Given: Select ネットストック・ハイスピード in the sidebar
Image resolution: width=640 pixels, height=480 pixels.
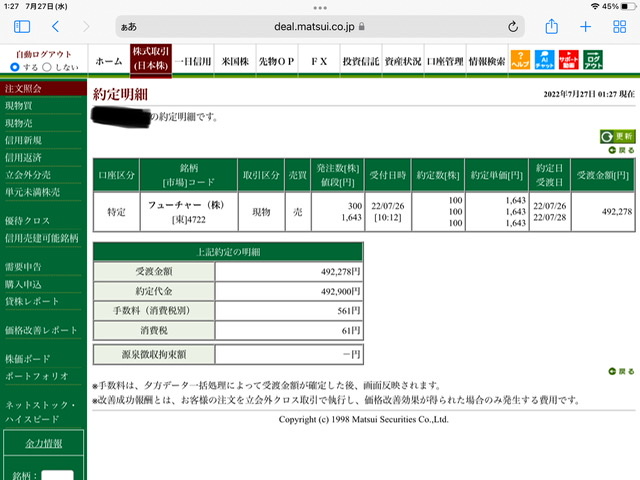Looking at the screenshot, I should point(40,412).
